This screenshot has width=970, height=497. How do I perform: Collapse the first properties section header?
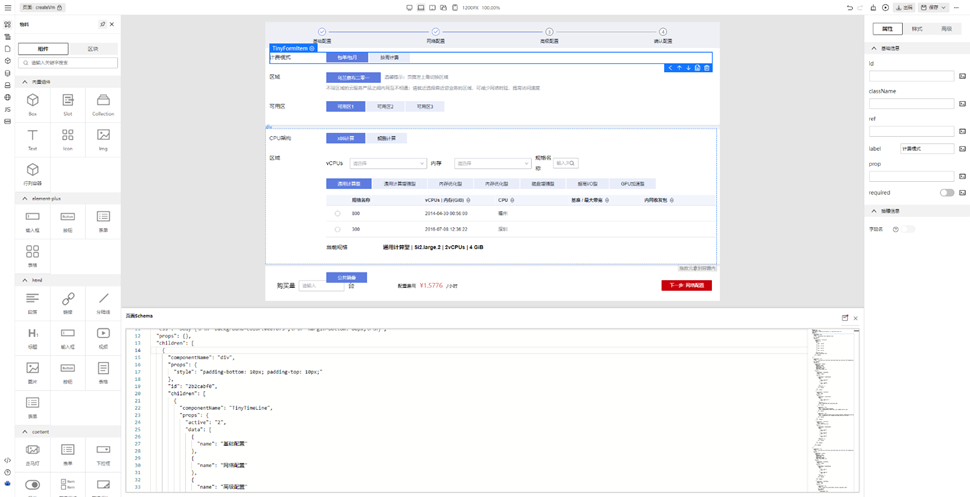[x=917, y=48]
